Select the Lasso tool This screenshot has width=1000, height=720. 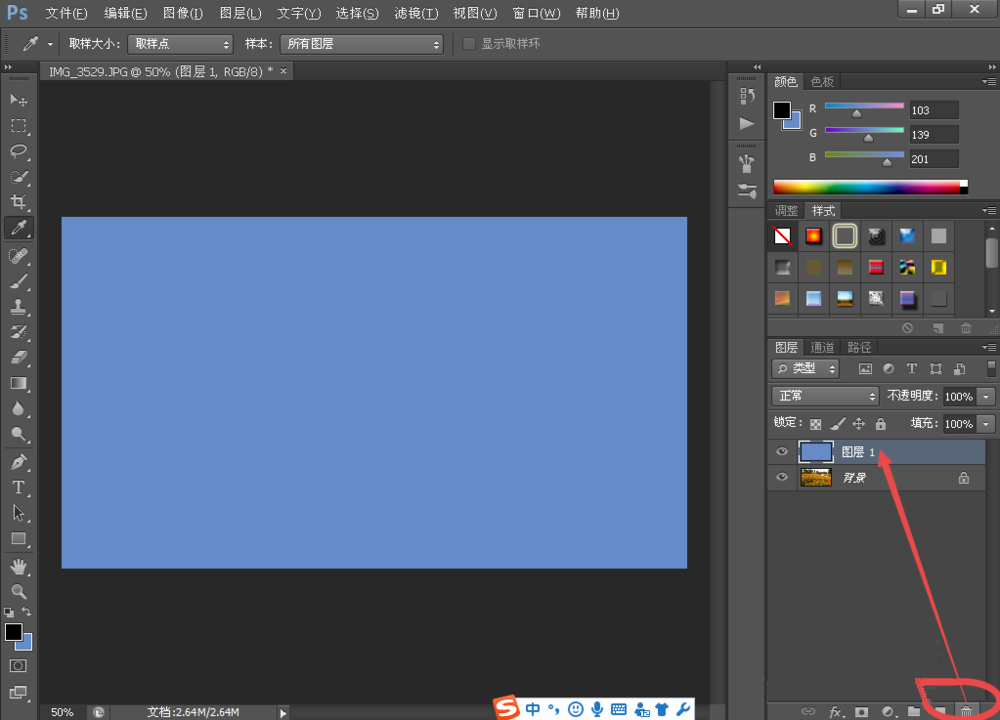pos(18,151)
